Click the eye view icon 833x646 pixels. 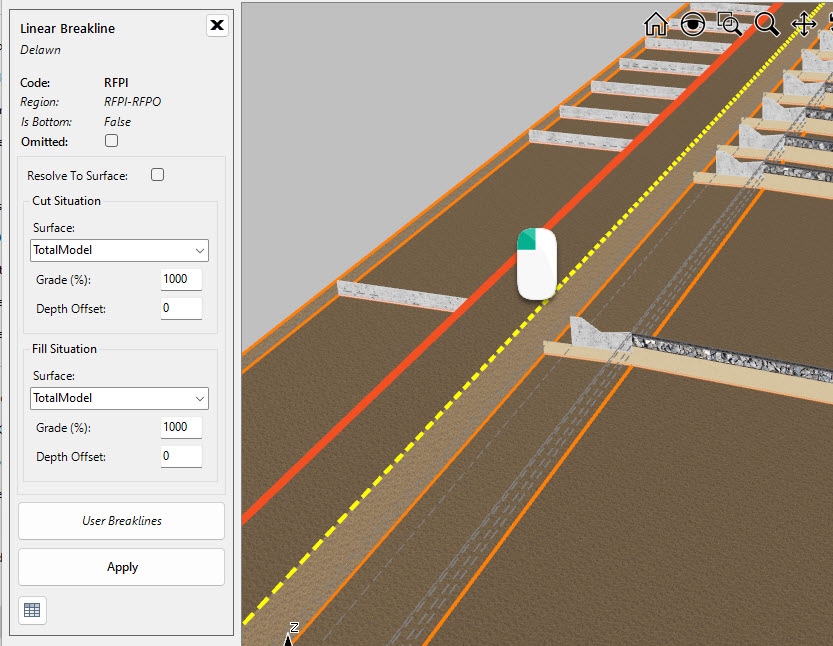pyautogui.click(x=692, y=24)
